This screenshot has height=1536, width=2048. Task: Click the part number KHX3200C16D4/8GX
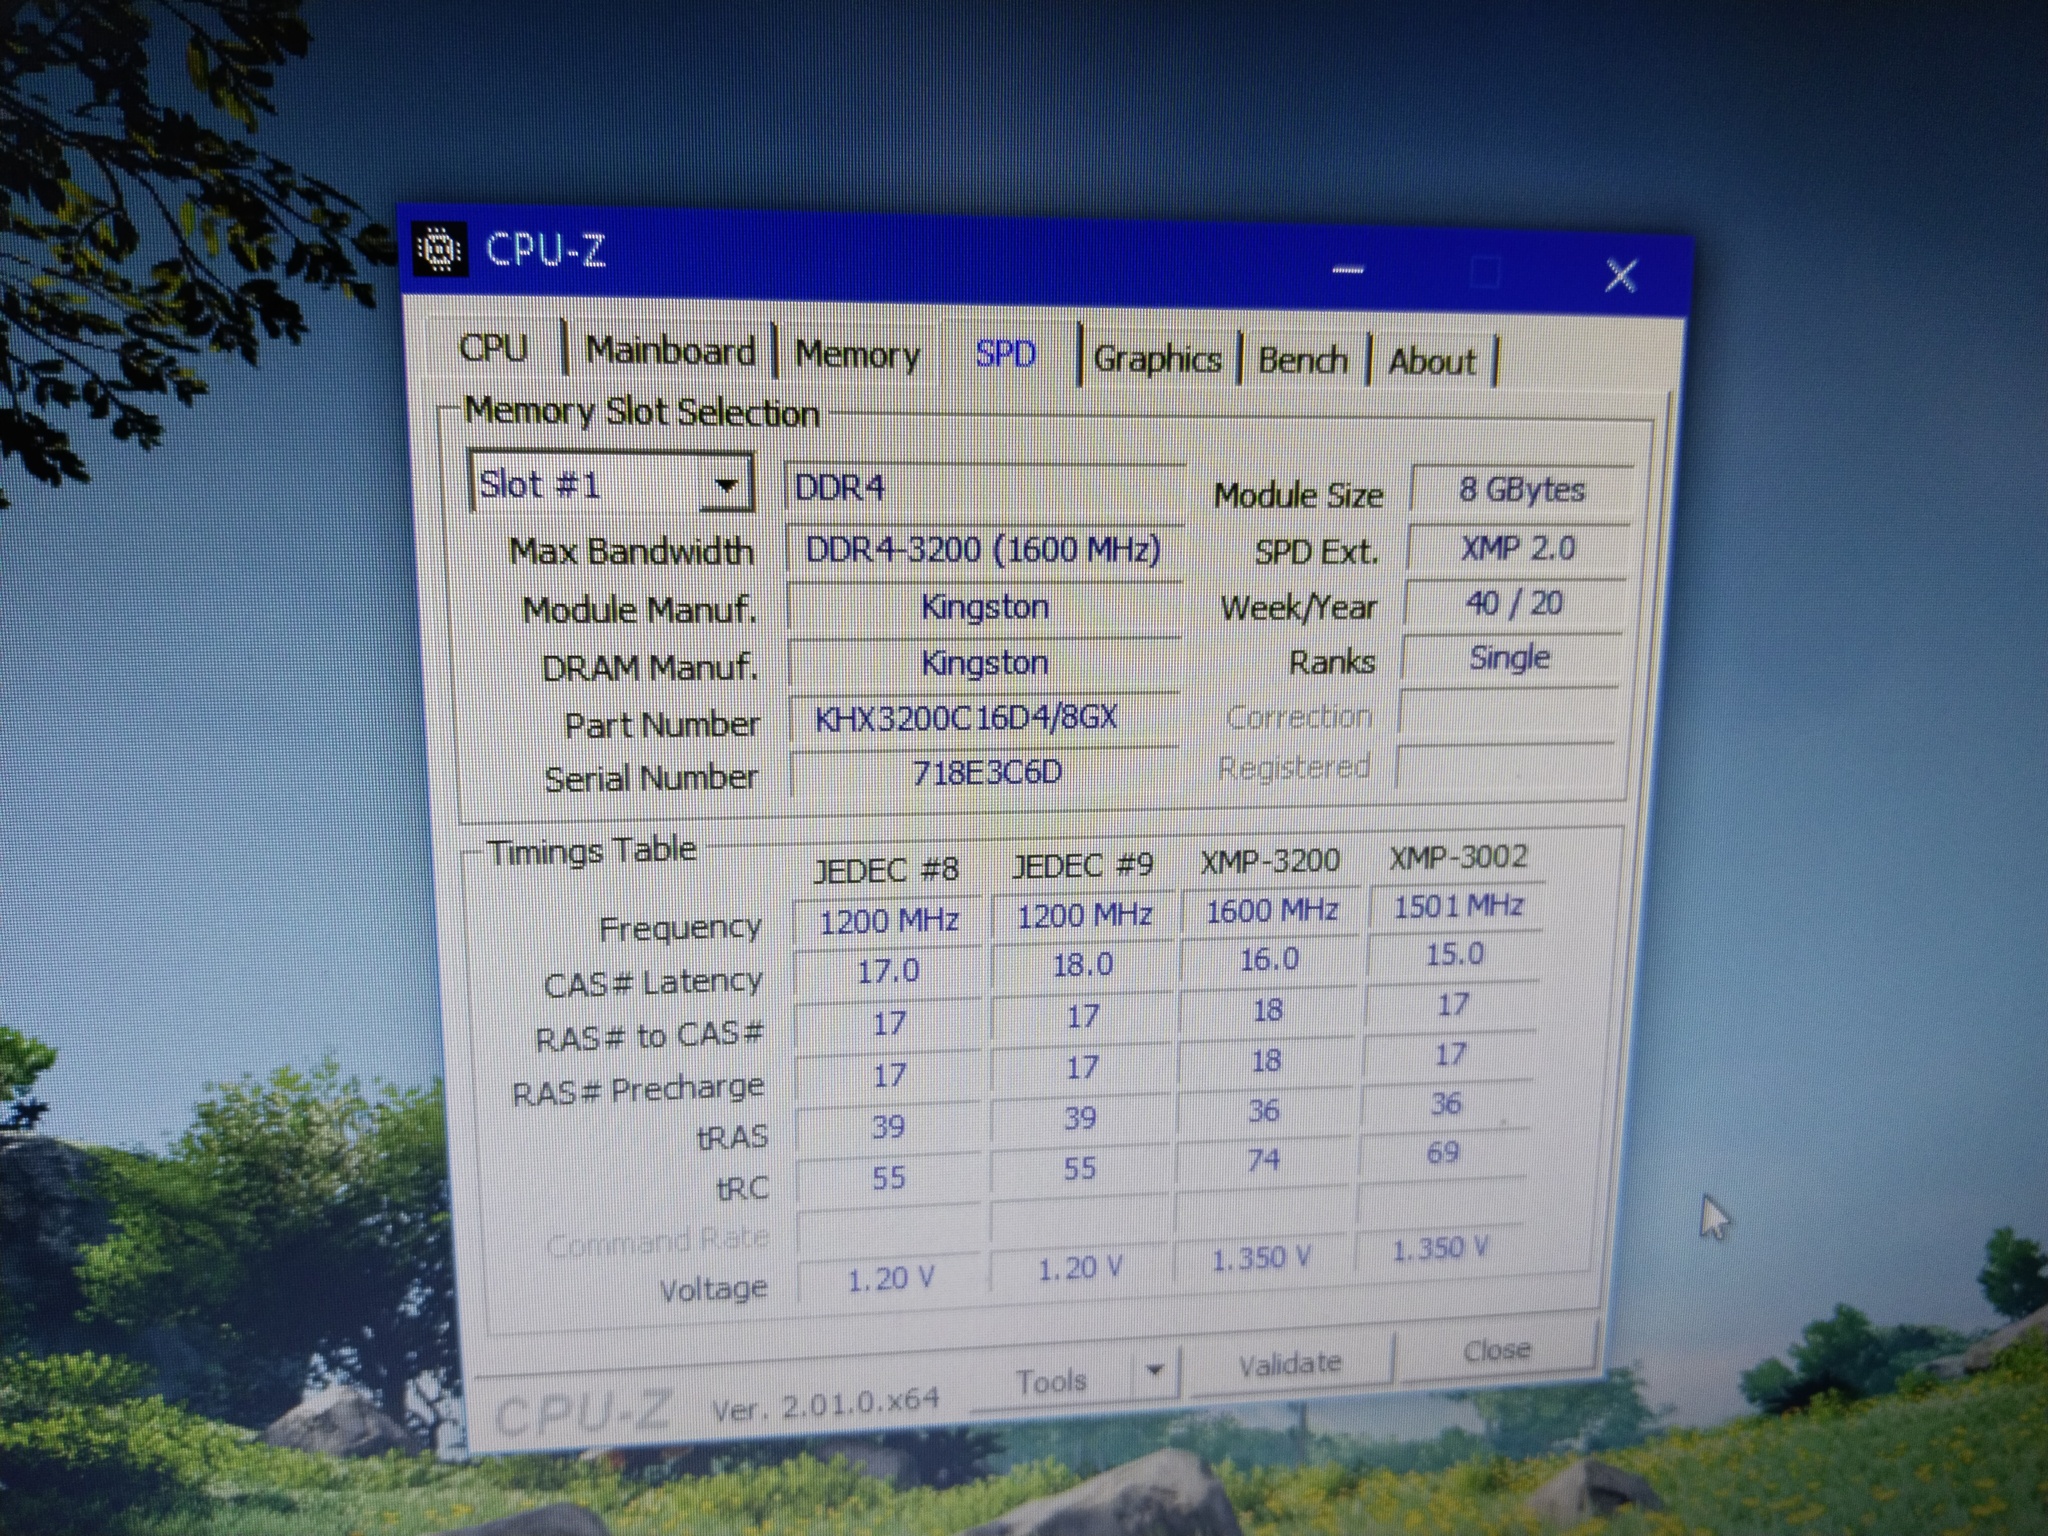pos(984,718)
